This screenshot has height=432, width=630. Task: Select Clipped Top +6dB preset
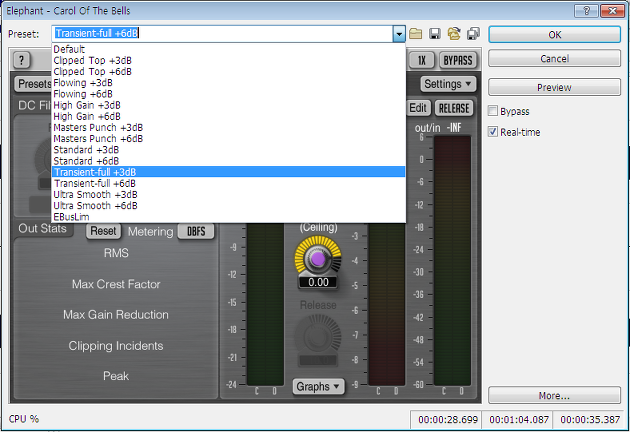click(229, 72)
